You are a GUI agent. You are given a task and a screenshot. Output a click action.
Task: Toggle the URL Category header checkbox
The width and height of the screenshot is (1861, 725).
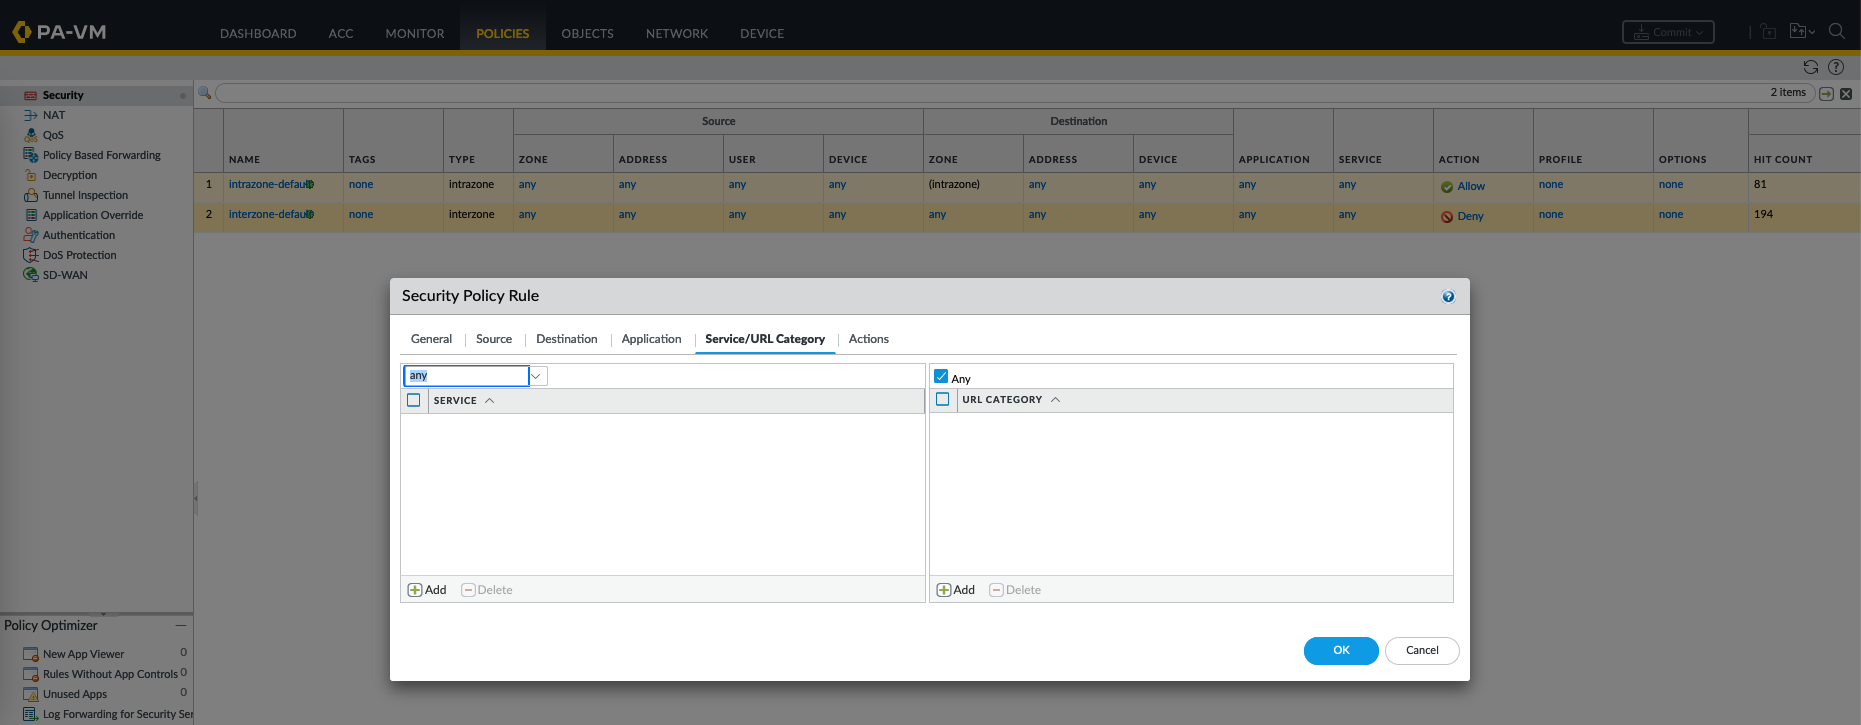pyautogui.click(x=942, y=399)
